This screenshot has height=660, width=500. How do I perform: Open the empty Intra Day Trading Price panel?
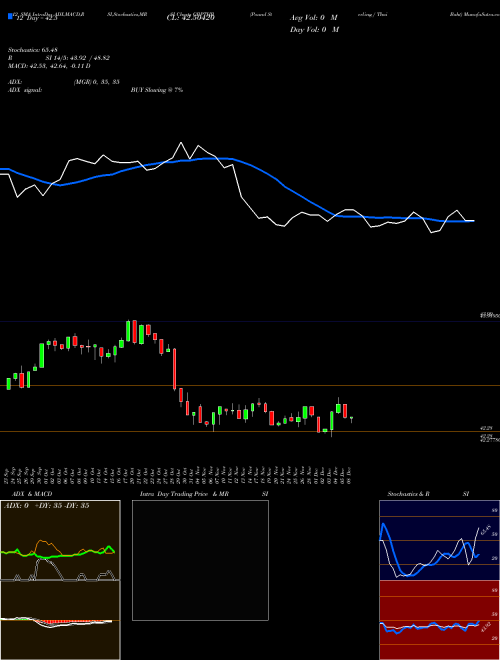200,560
